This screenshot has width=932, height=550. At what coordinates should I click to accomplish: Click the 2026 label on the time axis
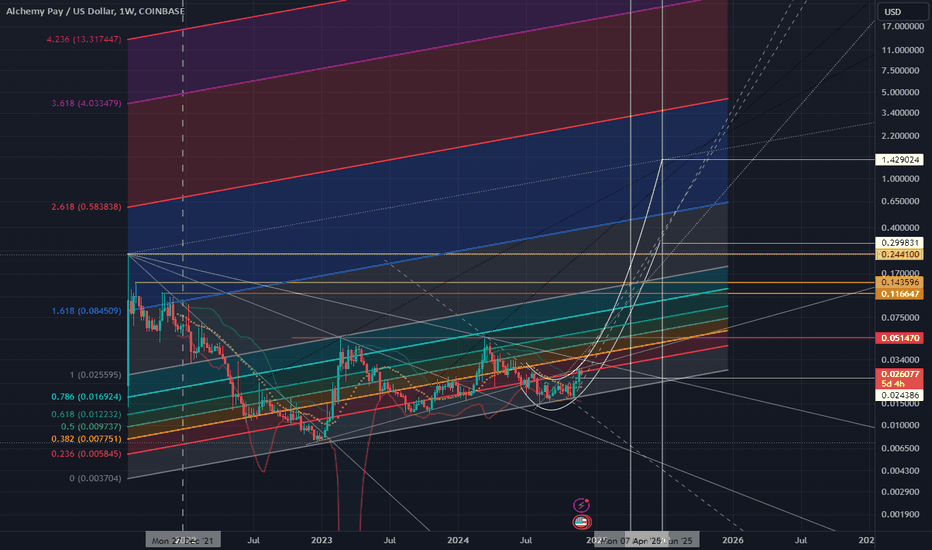(732, 540)
